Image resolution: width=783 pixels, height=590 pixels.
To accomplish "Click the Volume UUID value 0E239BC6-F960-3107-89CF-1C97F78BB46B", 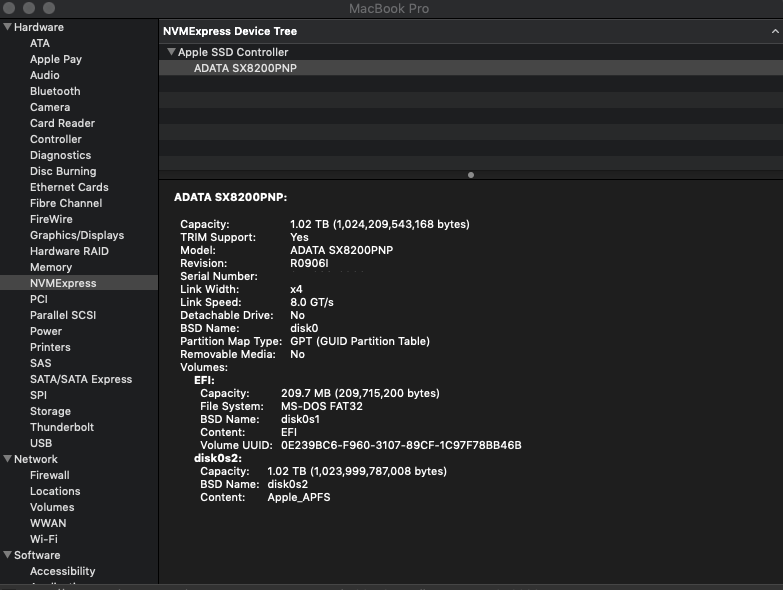I will pyautogui.click(x=401, y=445).
